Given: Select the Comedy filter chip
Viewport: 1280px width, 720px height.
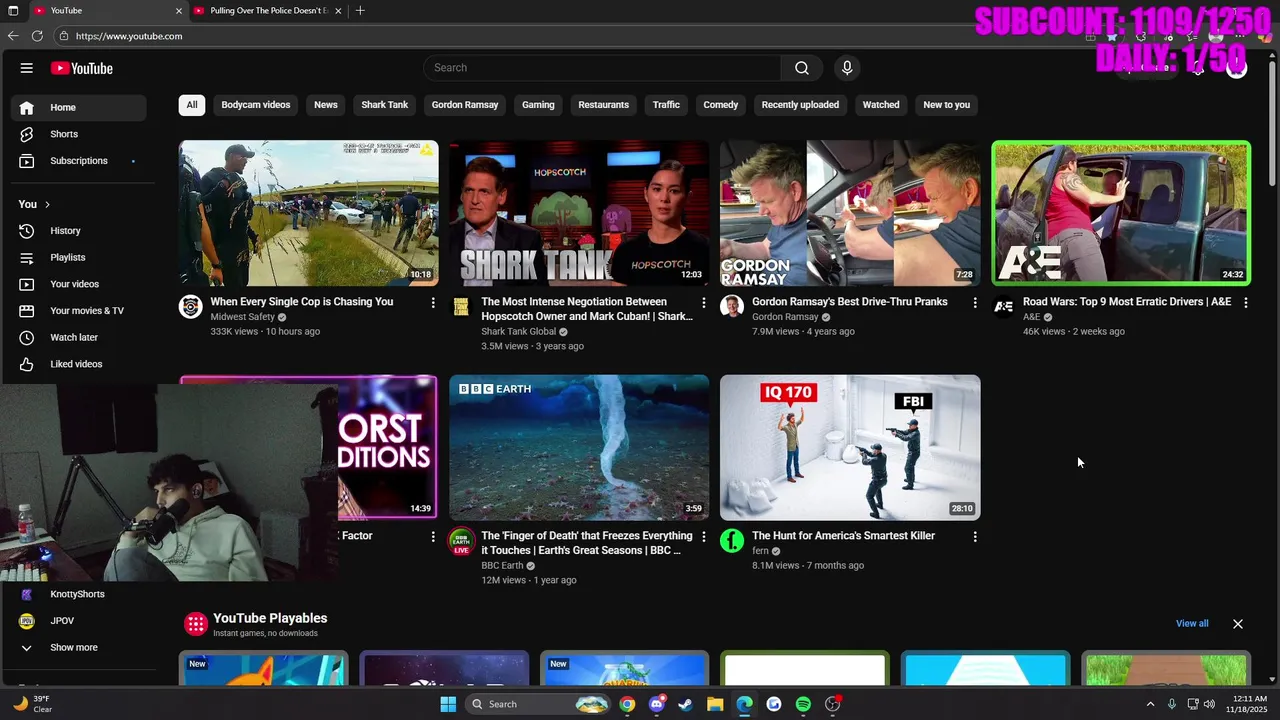Looking at the screenshot, I should (x=721, y=105).
